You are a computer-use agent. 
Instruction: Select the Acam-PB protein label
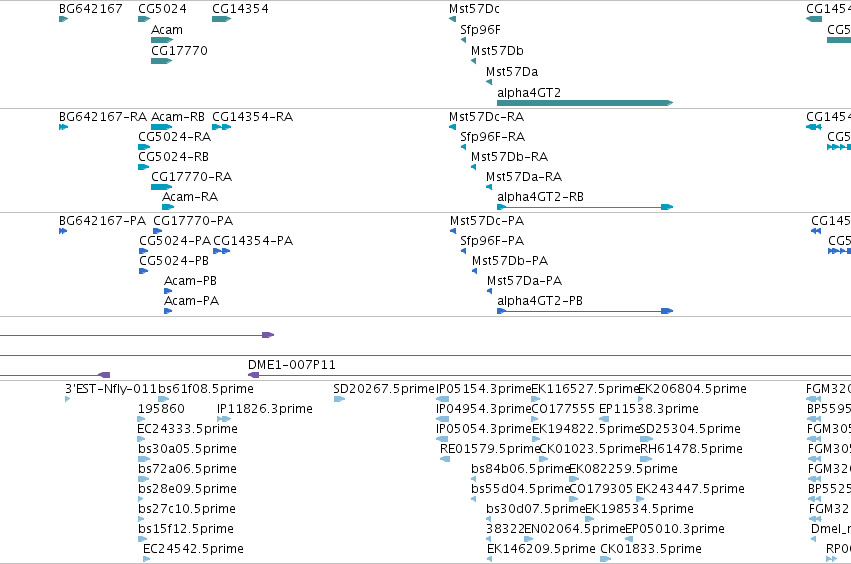pos(190,281)
